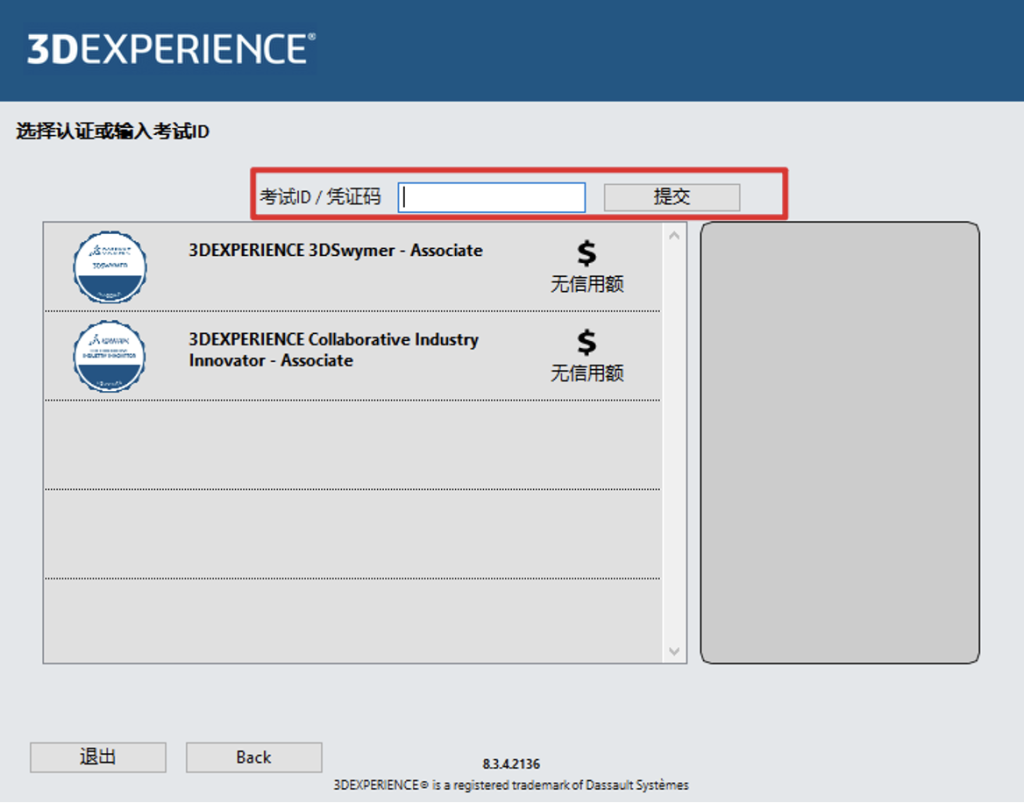Select Collaborative Industry Innovator - Associate exam title
Image resolution: width=1024 pixels, height=803 pixels.
[x=333, y=350]
